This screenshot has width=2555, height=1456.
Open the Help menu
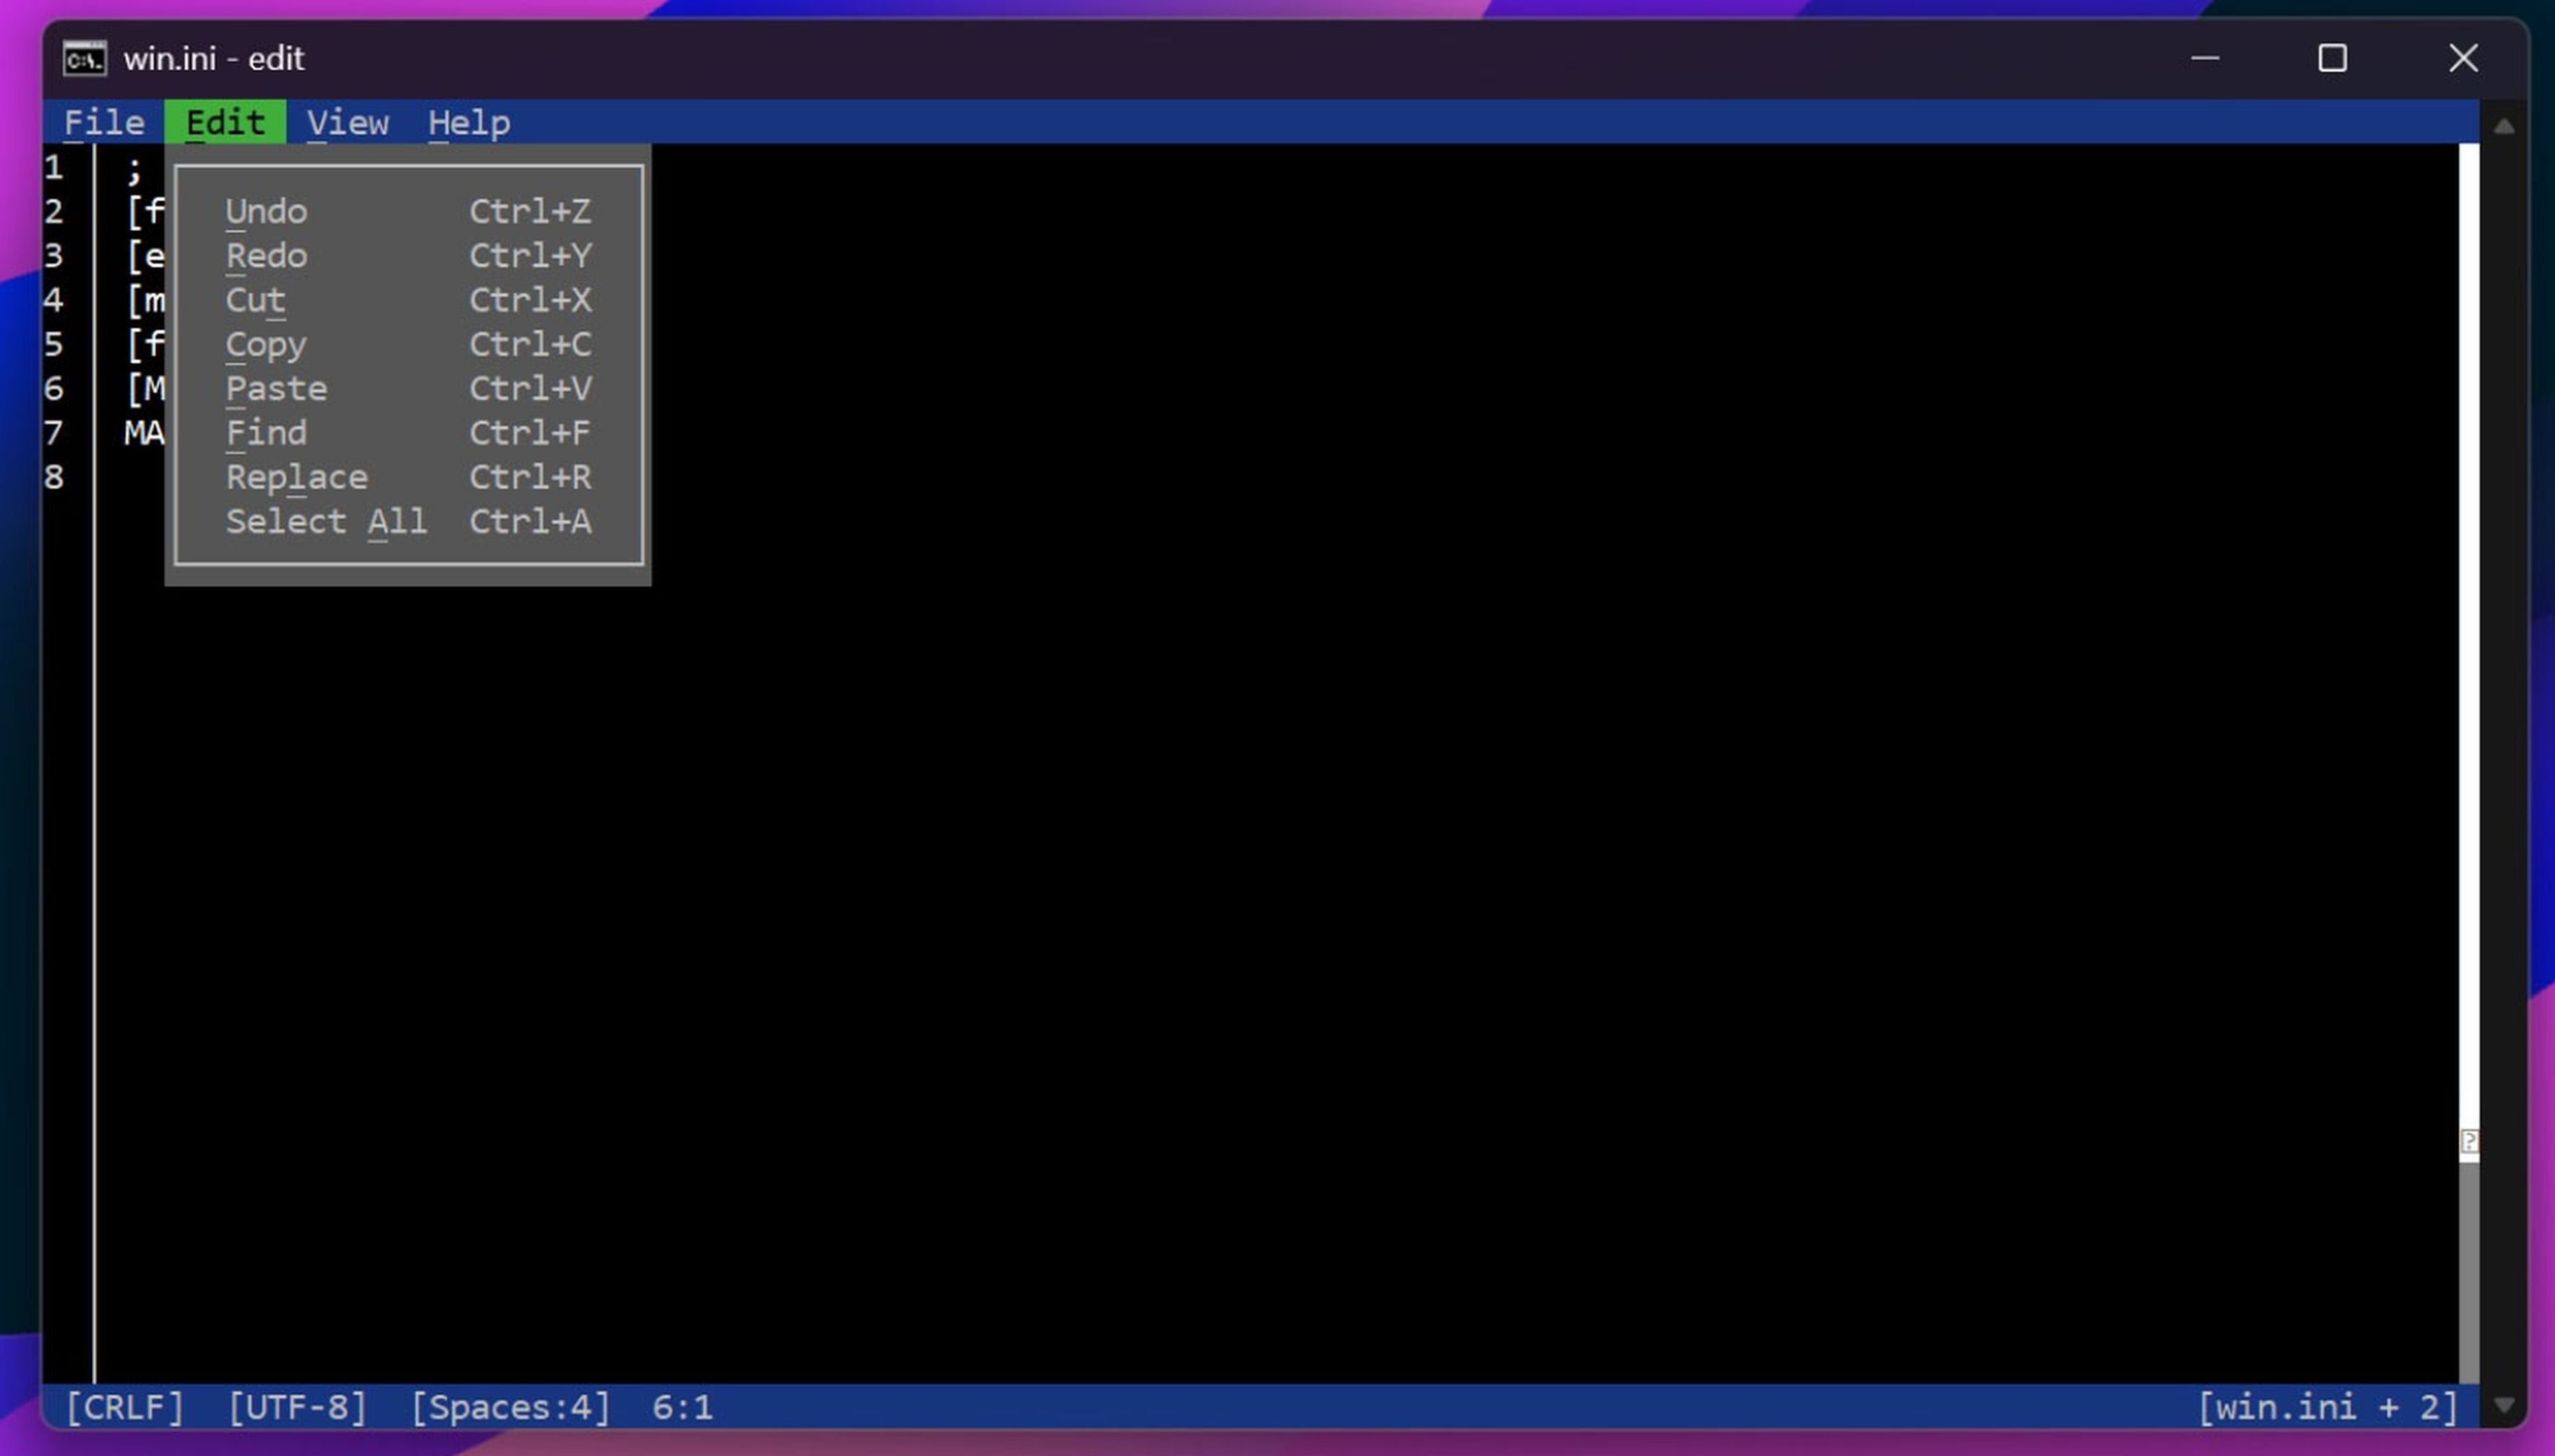pos(469,122)
